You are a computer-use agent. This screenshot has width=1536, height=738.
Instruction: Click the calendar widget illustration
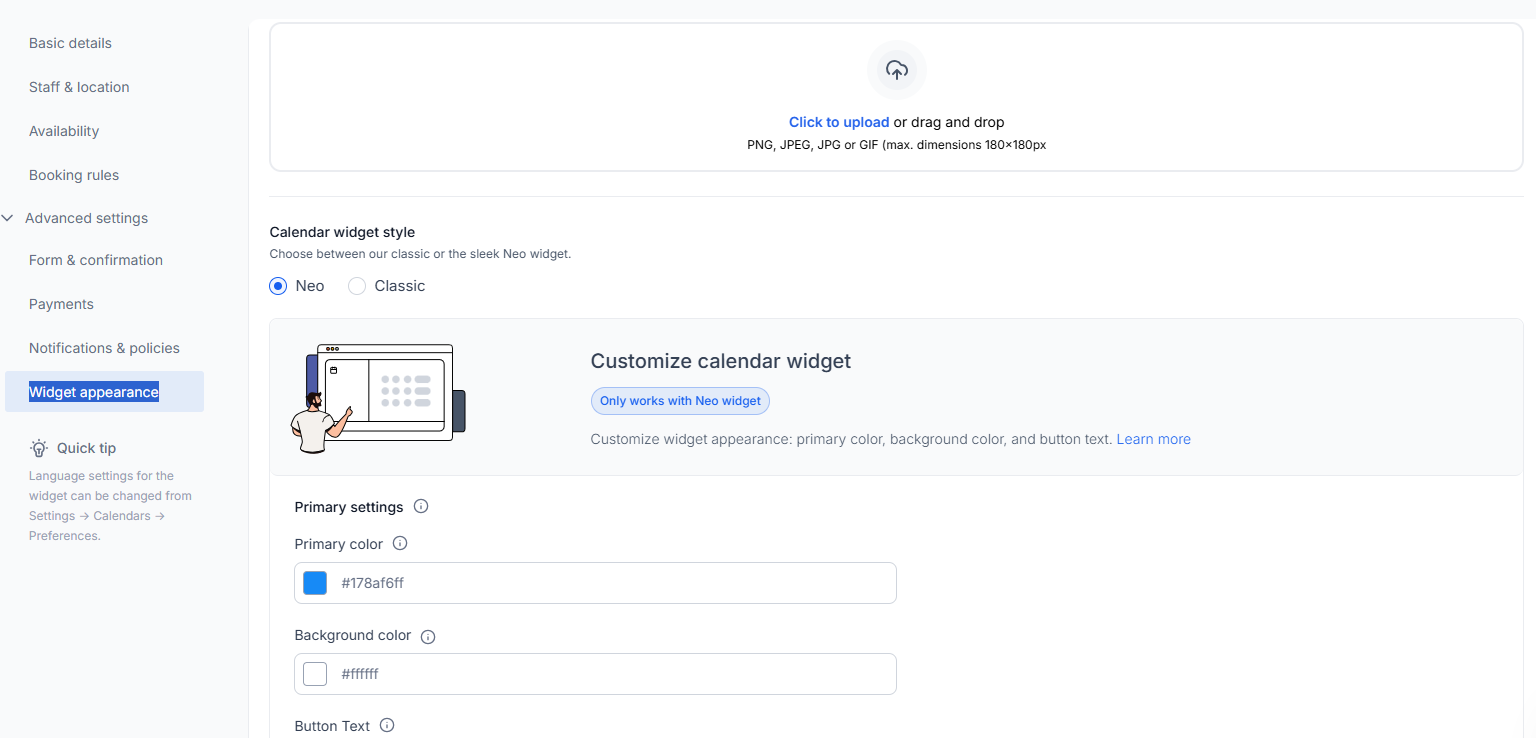[378, 397]
